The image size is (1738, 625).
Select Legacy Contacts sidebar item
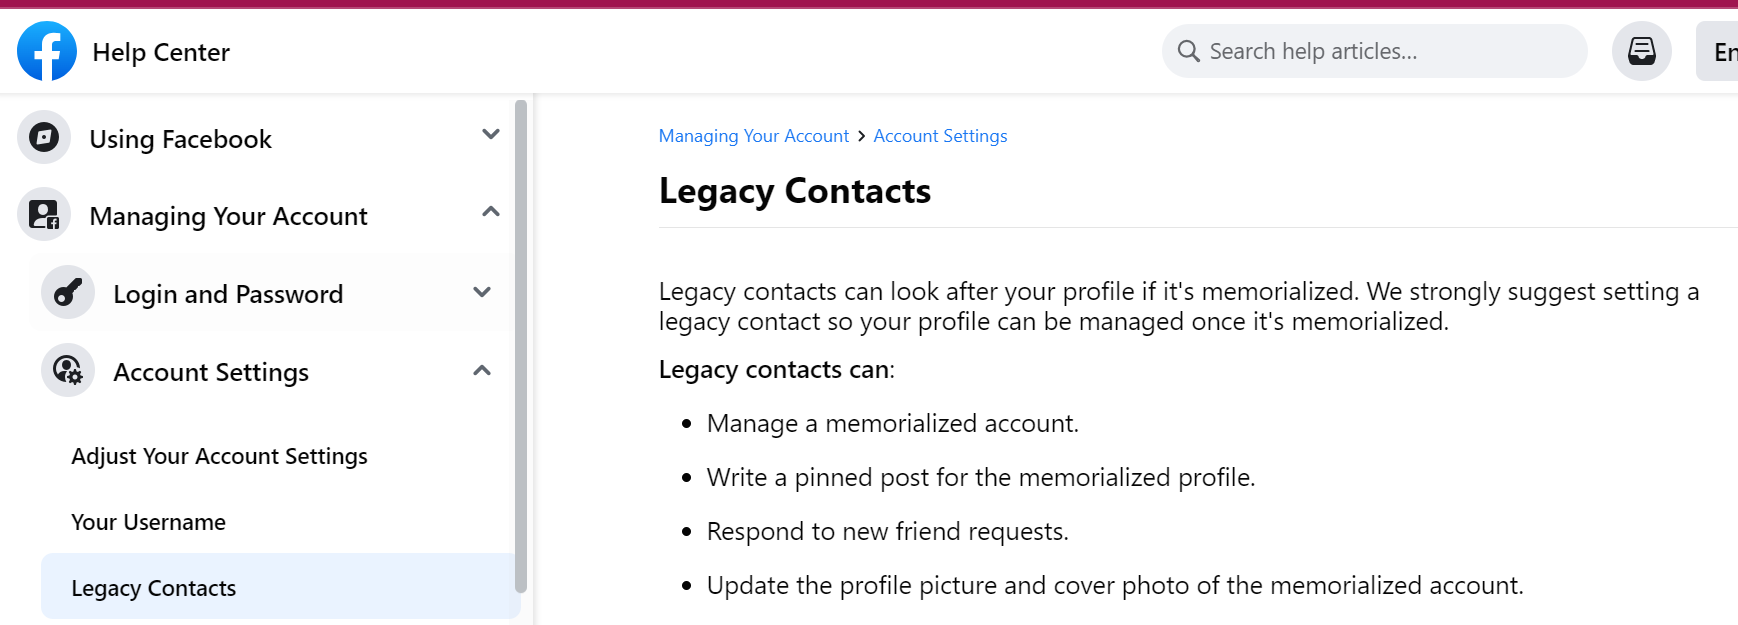pos(278,587)
